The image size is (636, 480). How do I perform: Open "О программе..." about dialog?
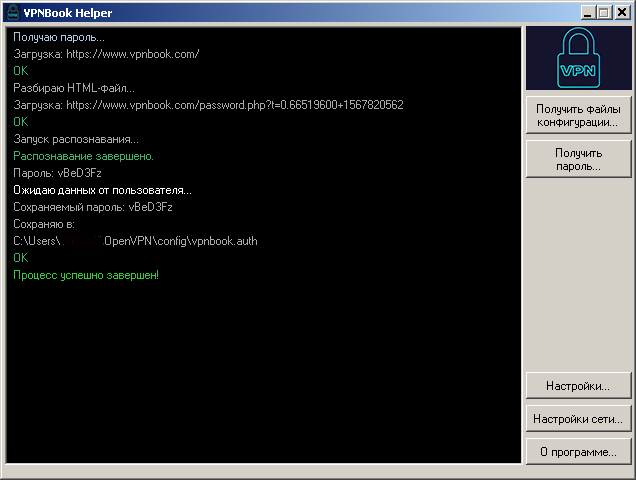click(x=578, y=452)
